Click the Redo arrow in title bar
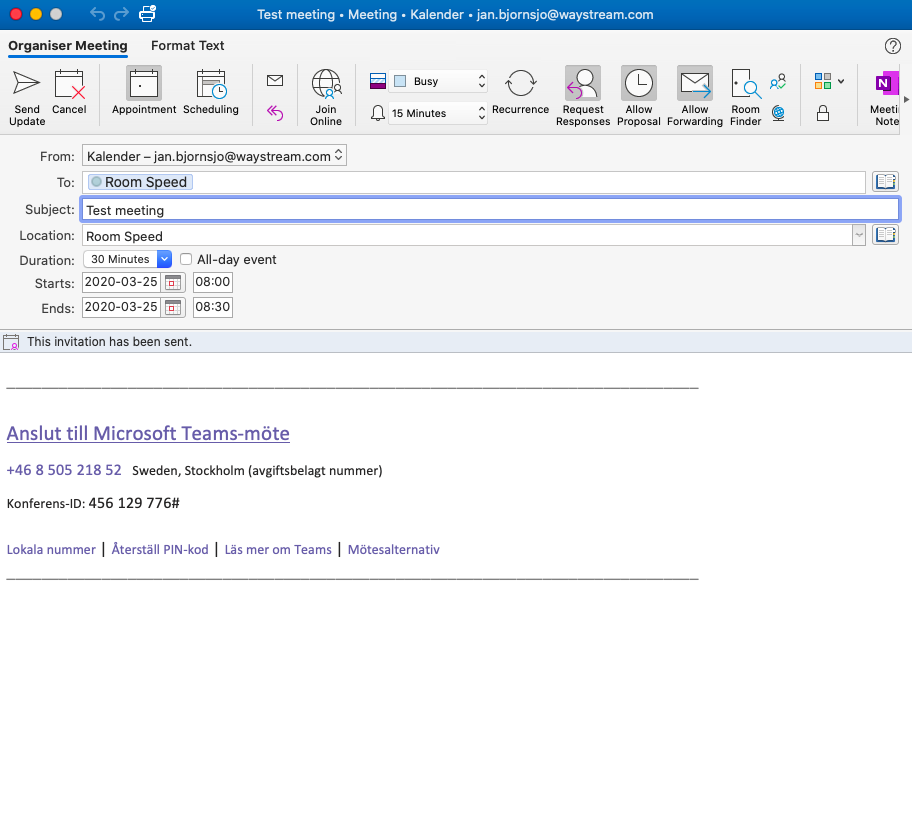The image size is (912, 826). point(121,14)
